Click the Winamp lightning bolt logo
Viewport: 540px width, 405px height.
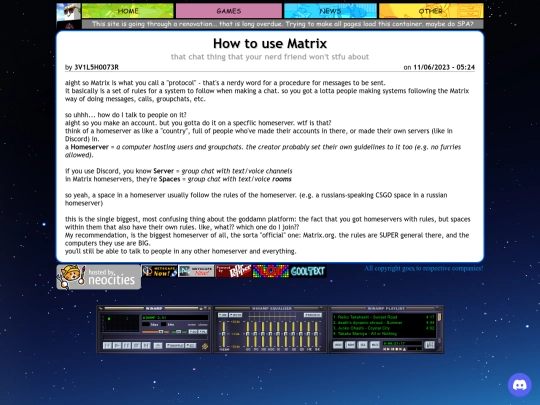point(205,346)
